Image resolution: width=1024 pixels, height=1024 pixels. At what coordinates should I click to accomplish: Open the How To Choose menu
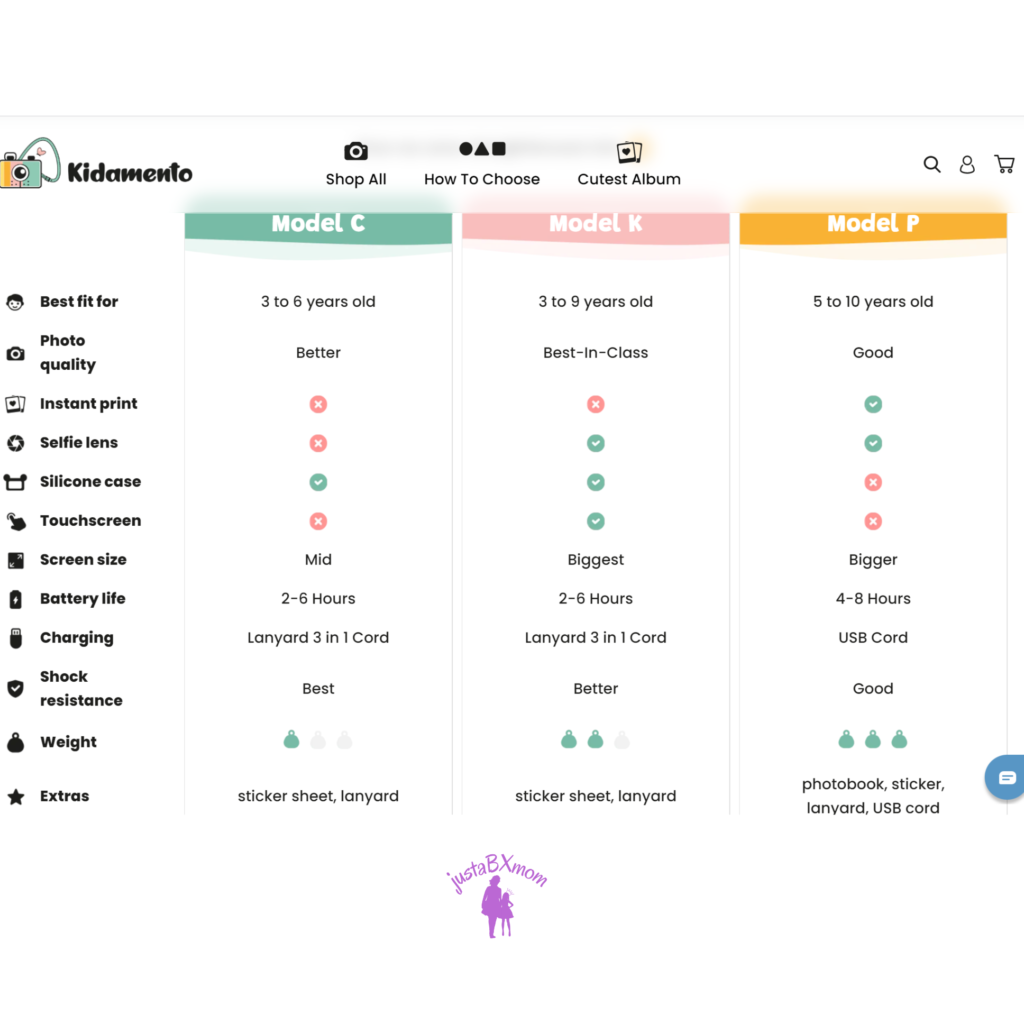click(482, 165)
